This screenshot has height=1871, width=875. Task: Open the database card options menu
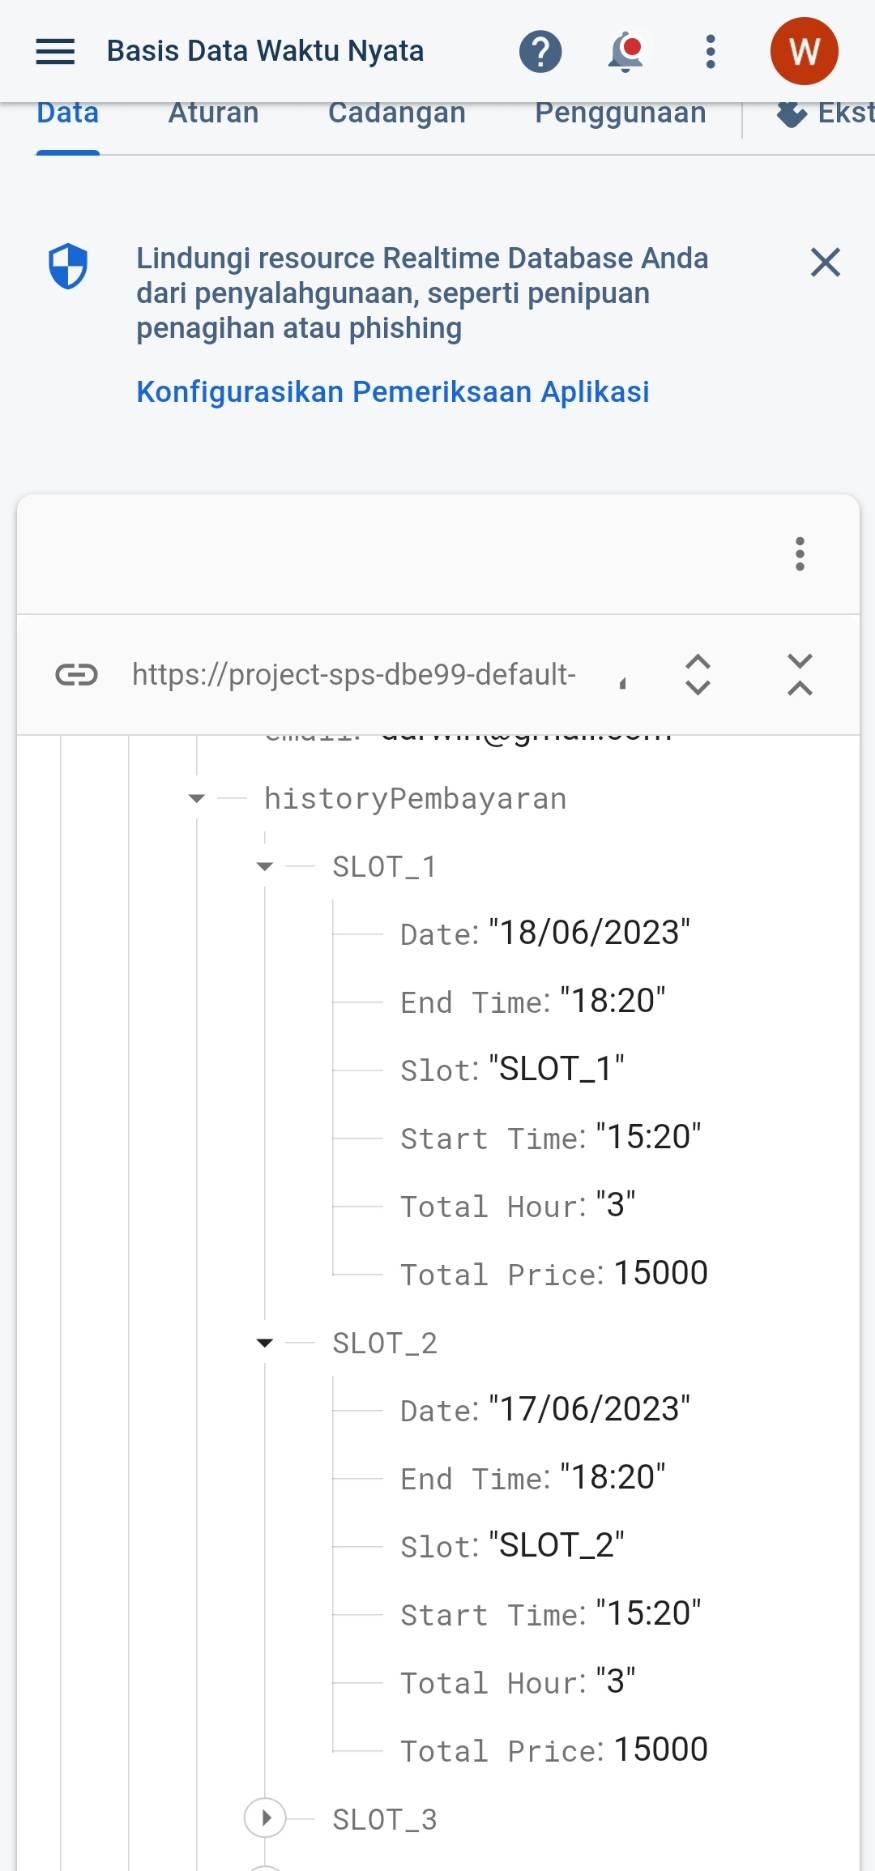799,553
